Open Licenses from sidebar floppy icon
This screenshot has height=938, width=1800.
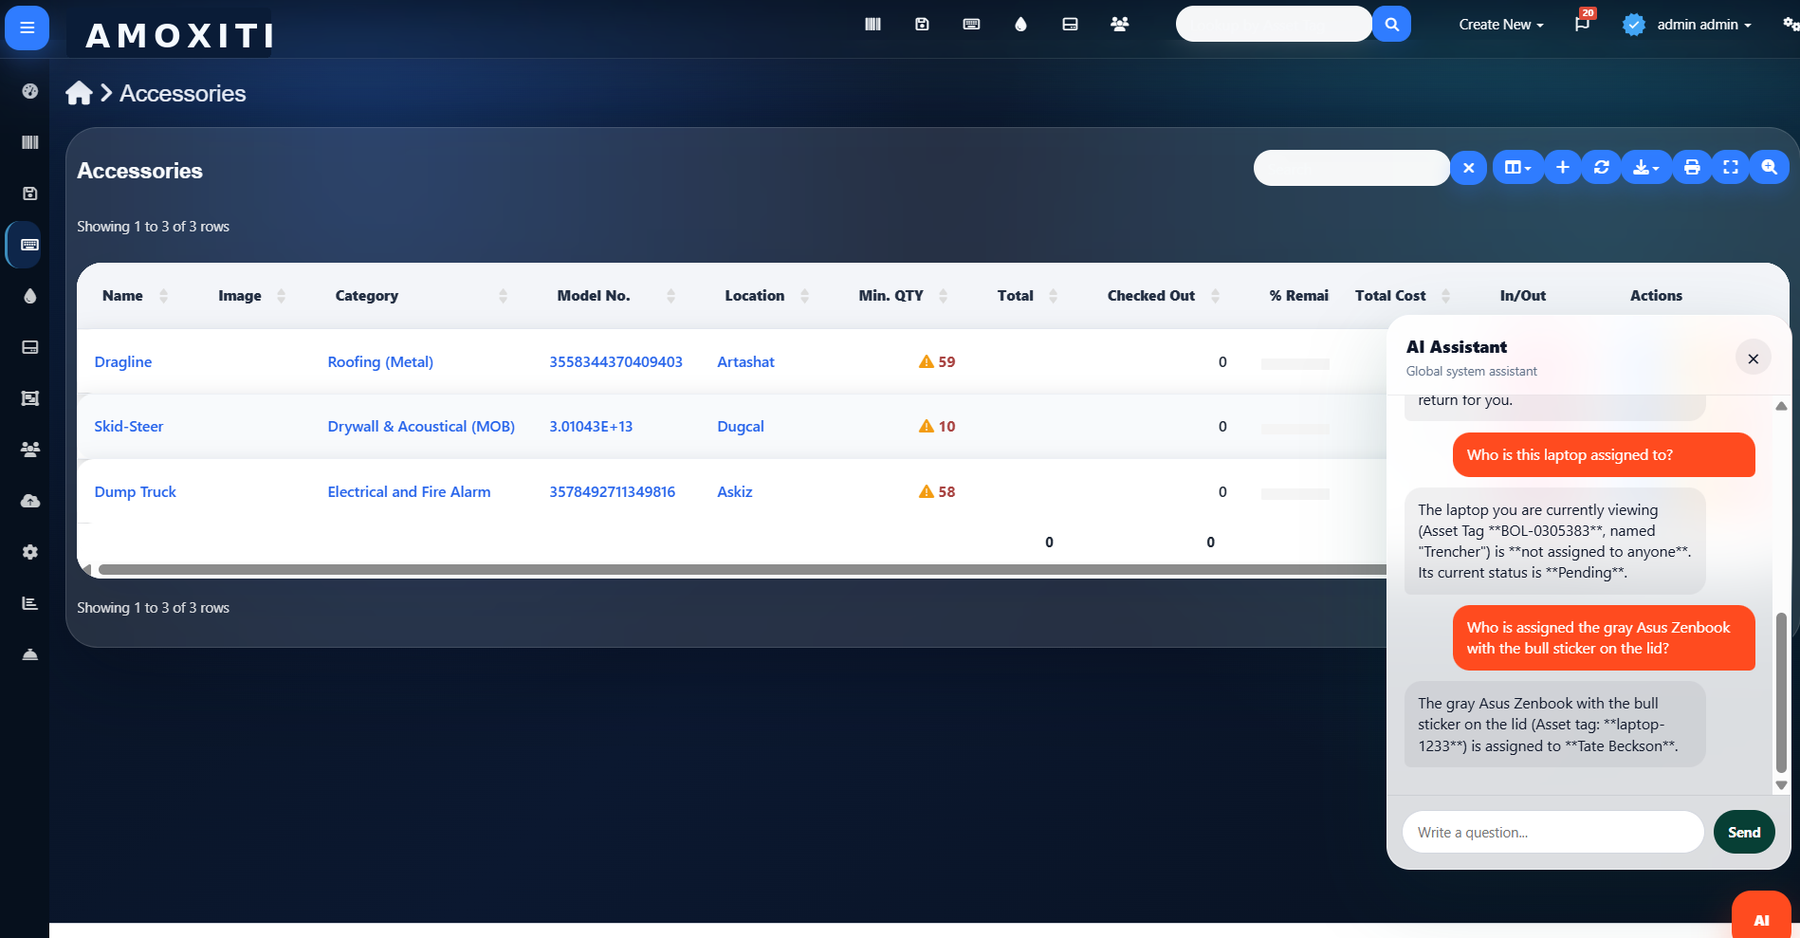(x=30, y=193)
